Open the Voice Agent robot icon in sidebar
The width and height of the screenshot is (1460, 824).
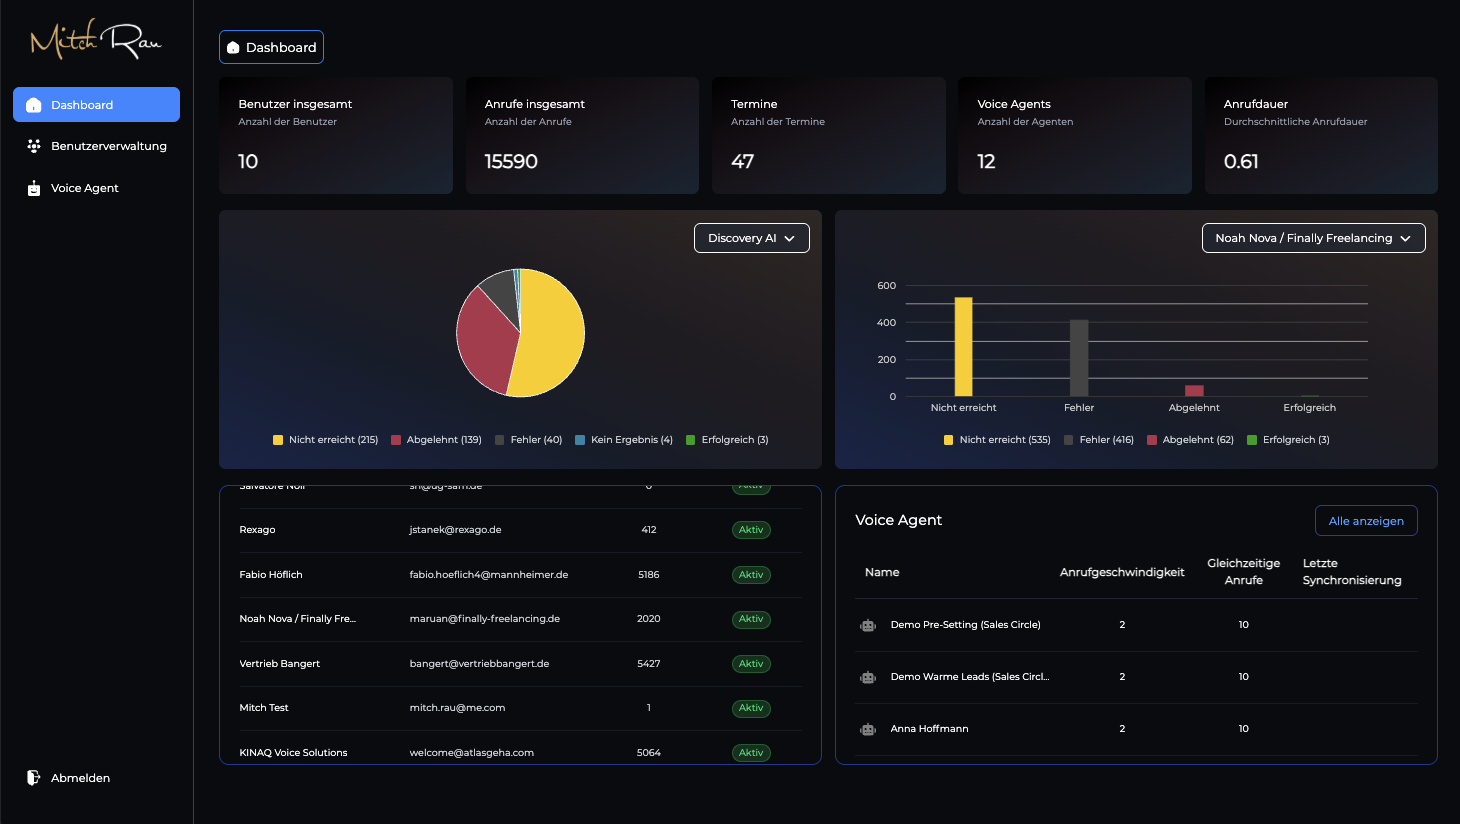(33, 188)
